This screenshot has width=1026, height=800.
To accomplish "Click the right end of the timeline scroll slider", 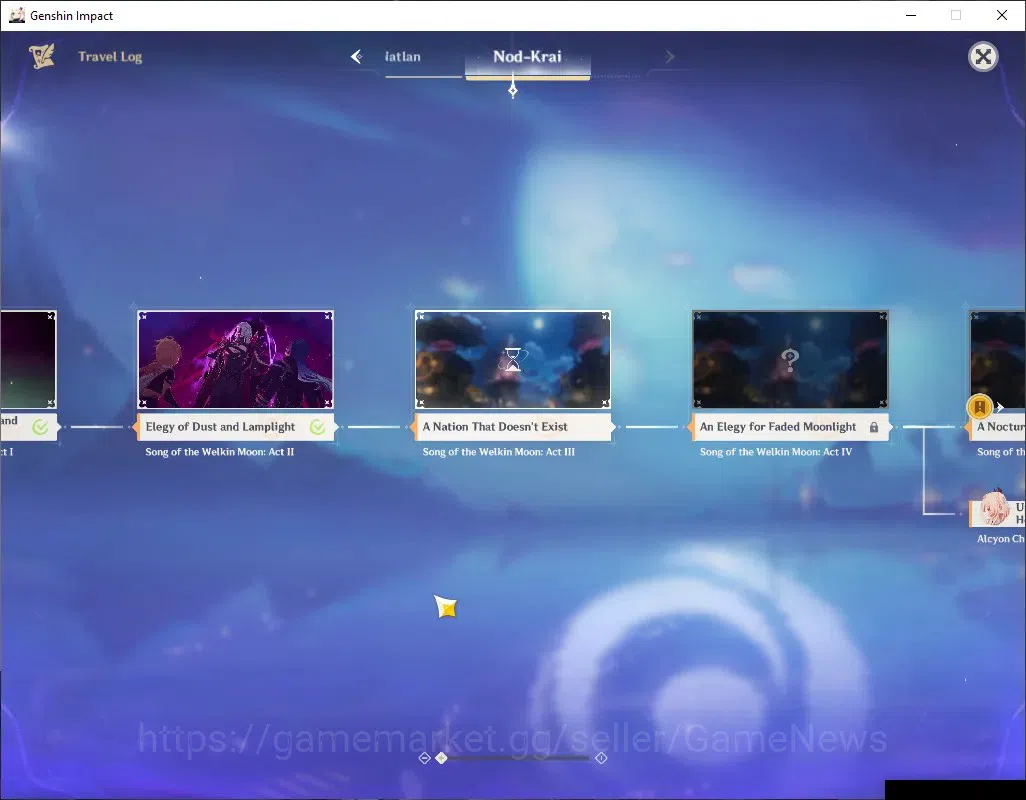I will pos(601,757).
